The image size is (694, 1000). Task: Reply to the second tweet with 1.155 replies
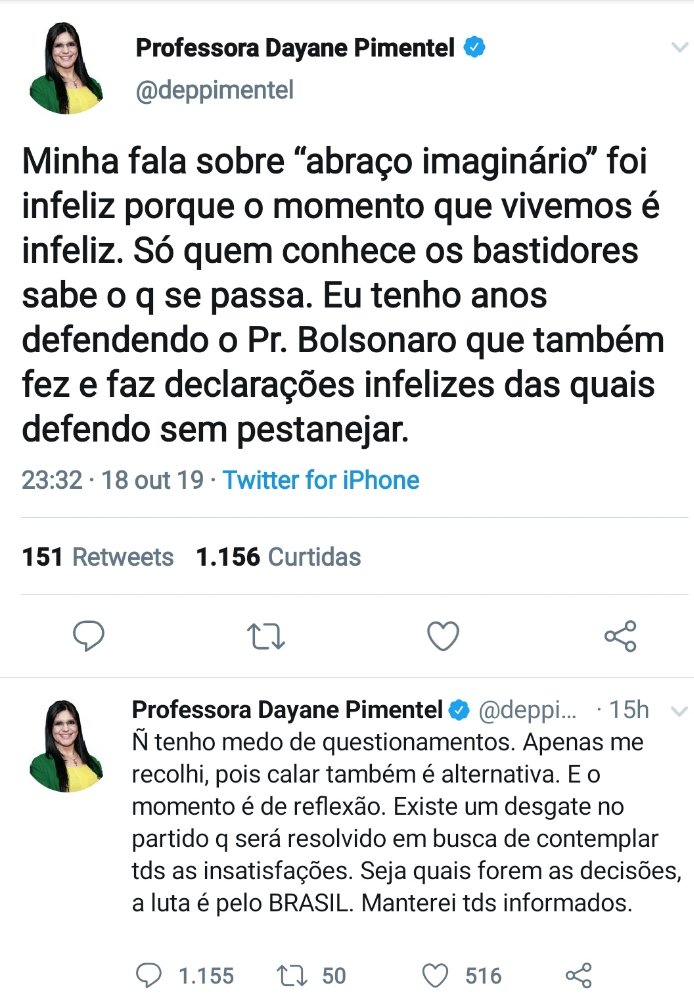148,975
